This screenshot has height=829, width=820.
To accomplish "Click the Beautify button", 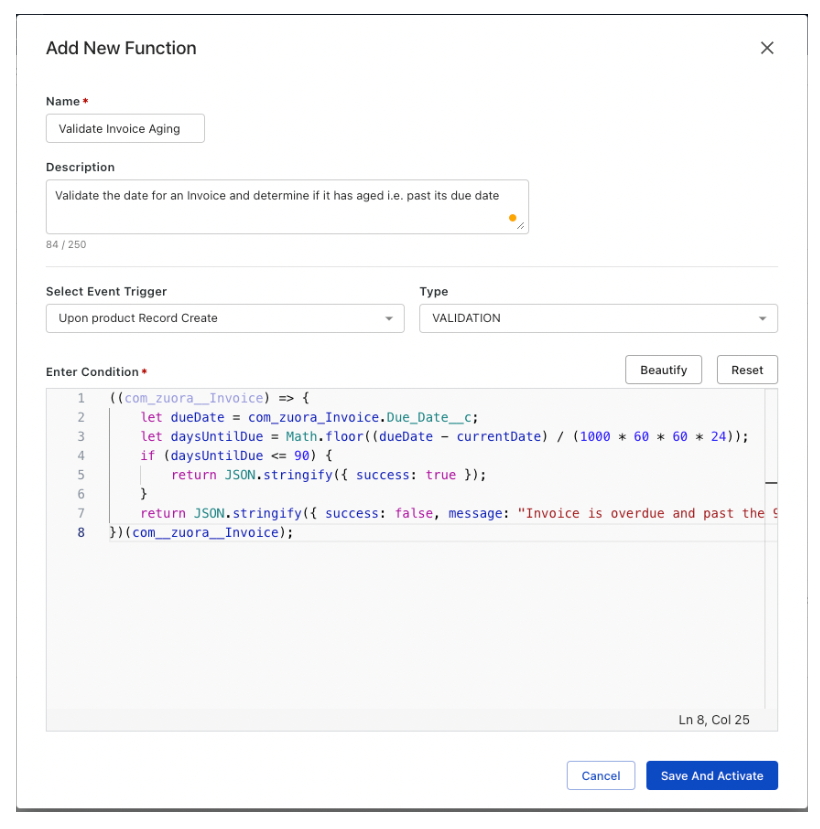I will click(663, 369).
